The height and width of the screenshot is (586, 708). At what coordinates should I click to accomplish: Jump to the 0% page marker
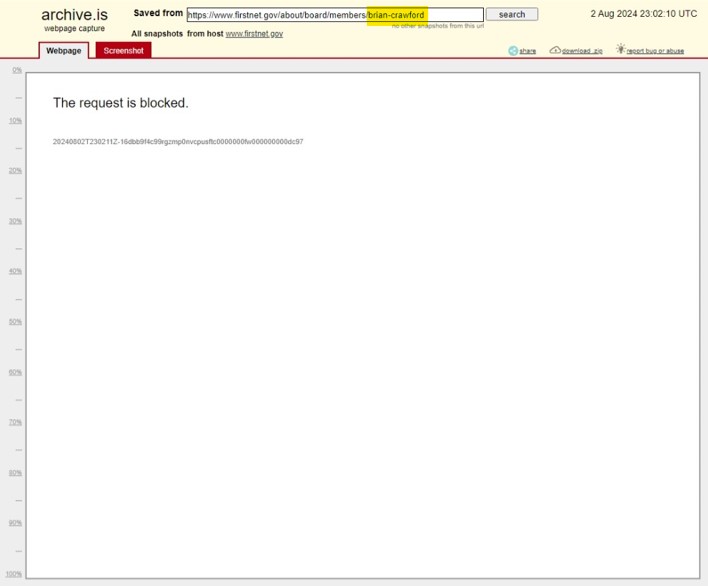tap(17, 70)
